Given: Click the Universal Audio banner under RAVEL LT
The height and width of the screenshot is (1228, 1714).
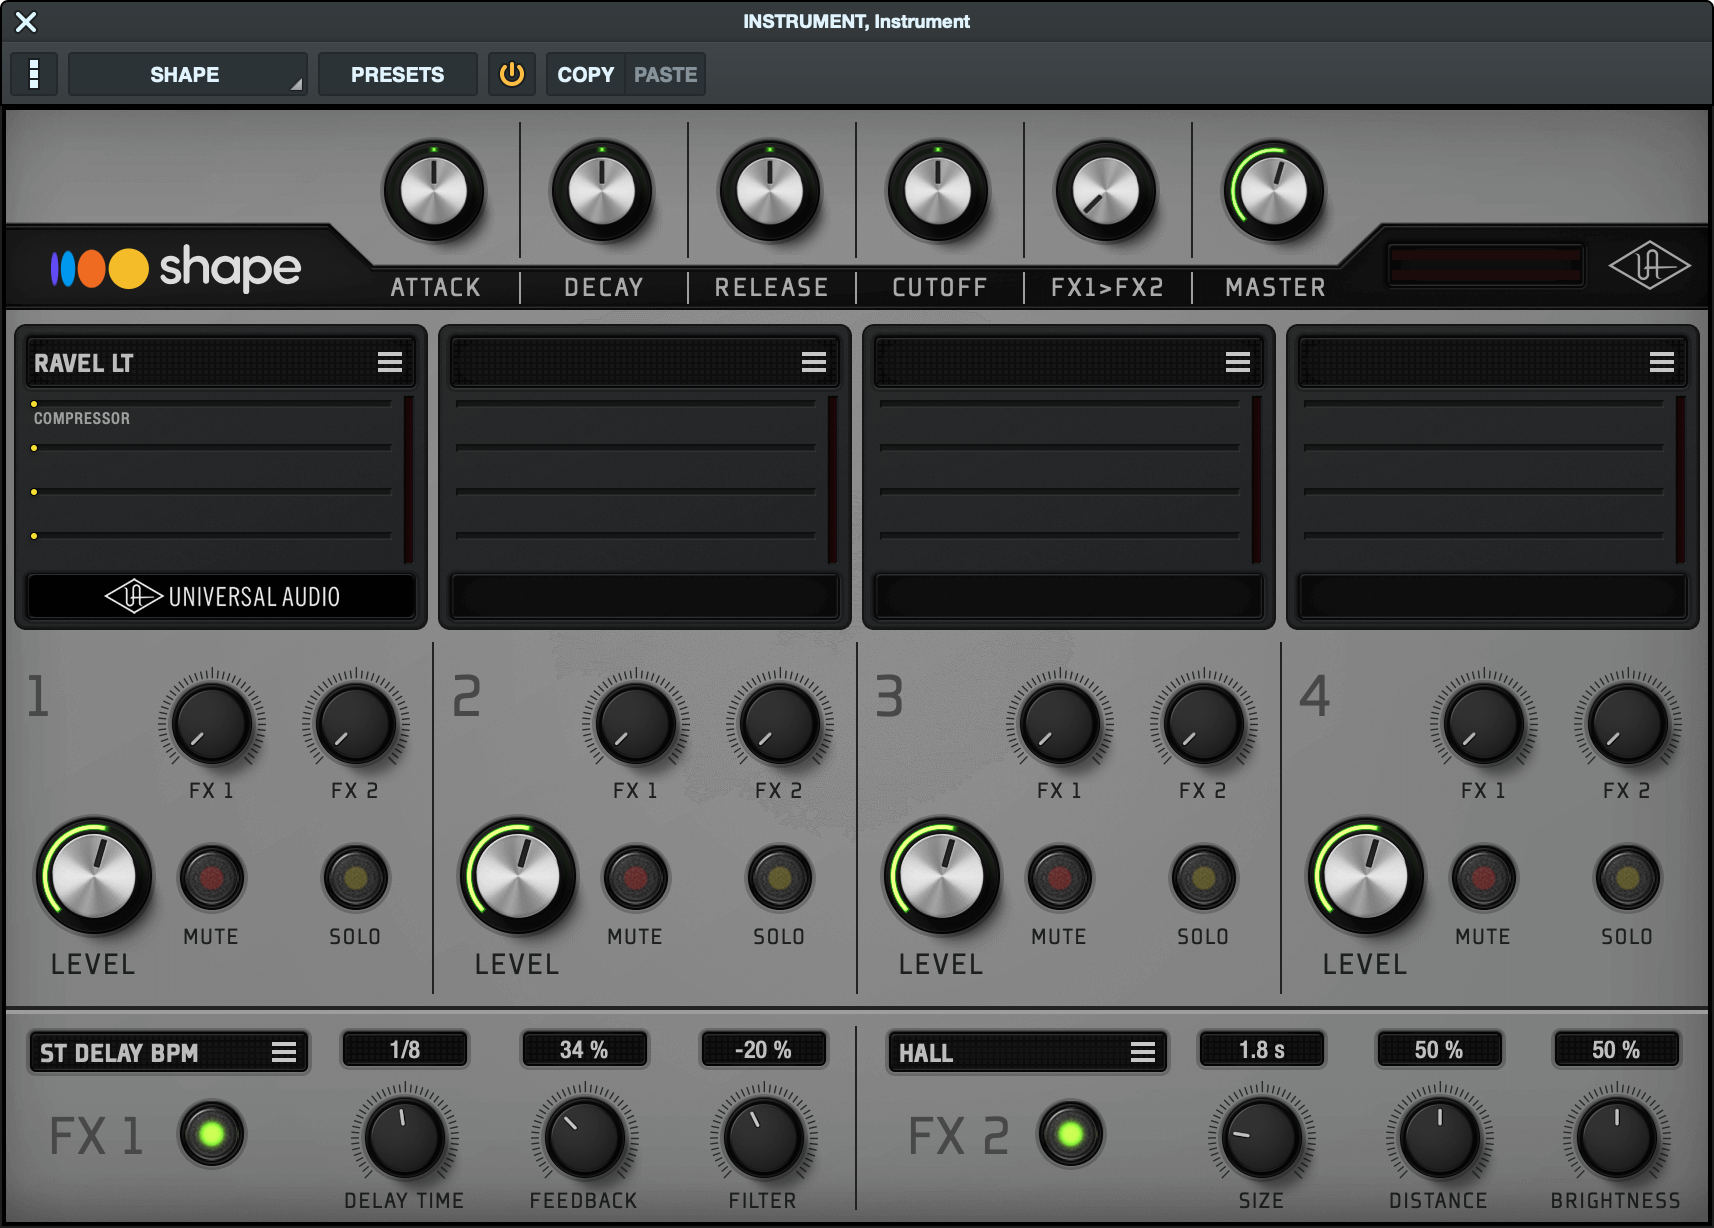Looking at the screenshot, I should point(221,596).
